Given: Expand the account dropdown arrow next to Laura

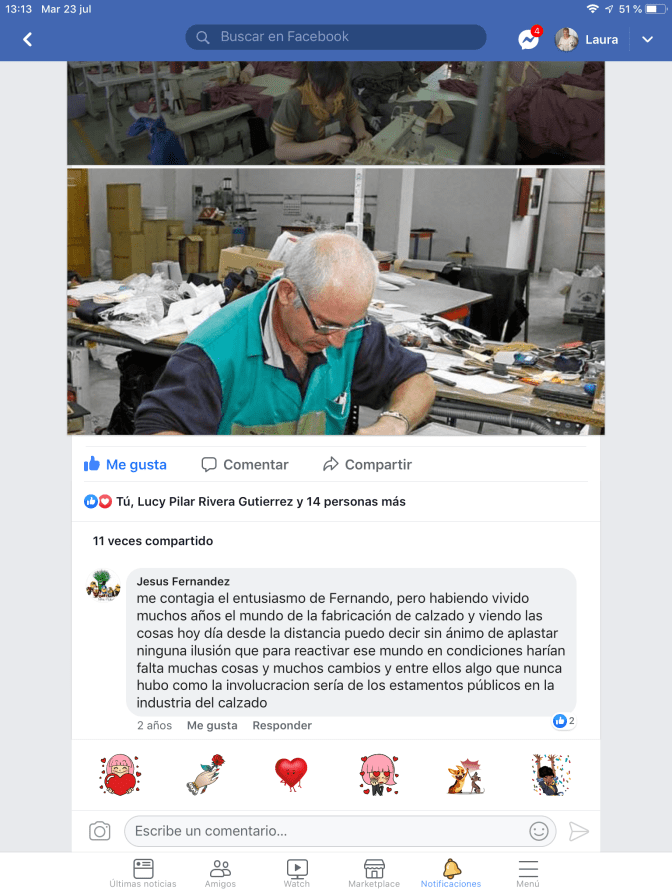Looking at the screenshot, I should pos(647,39).
